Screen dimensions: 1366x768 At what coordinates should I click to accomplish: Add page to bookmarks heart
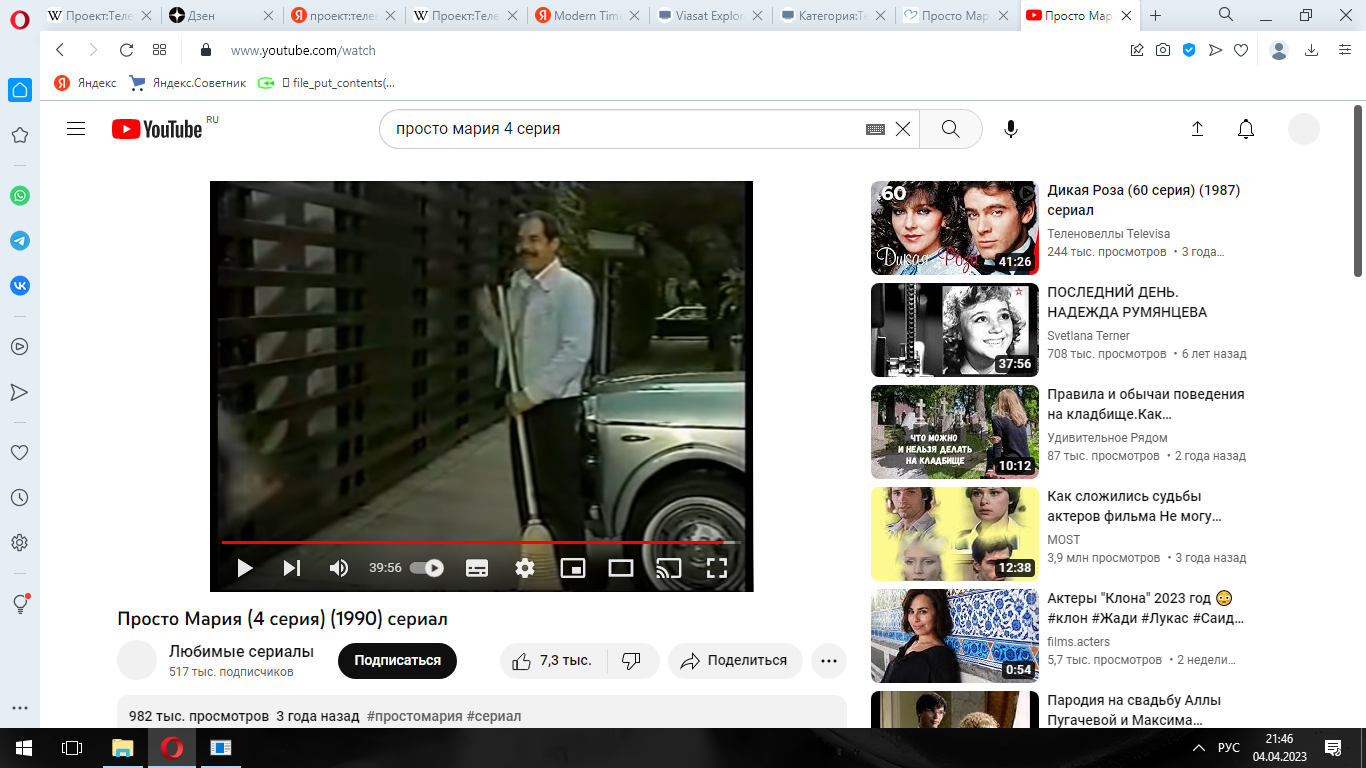tap(1241, 50)
